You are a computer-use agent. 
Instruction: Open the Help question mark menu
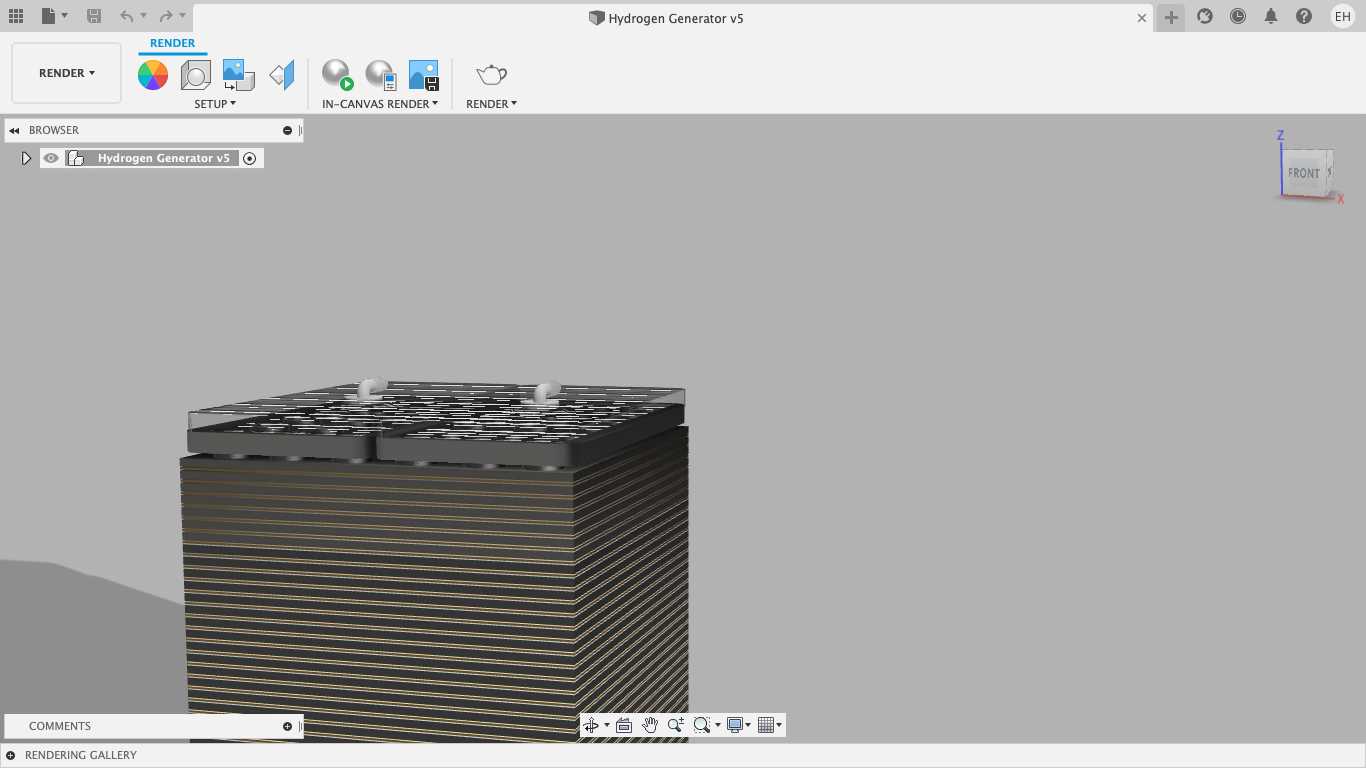(x=1304, y=16)
